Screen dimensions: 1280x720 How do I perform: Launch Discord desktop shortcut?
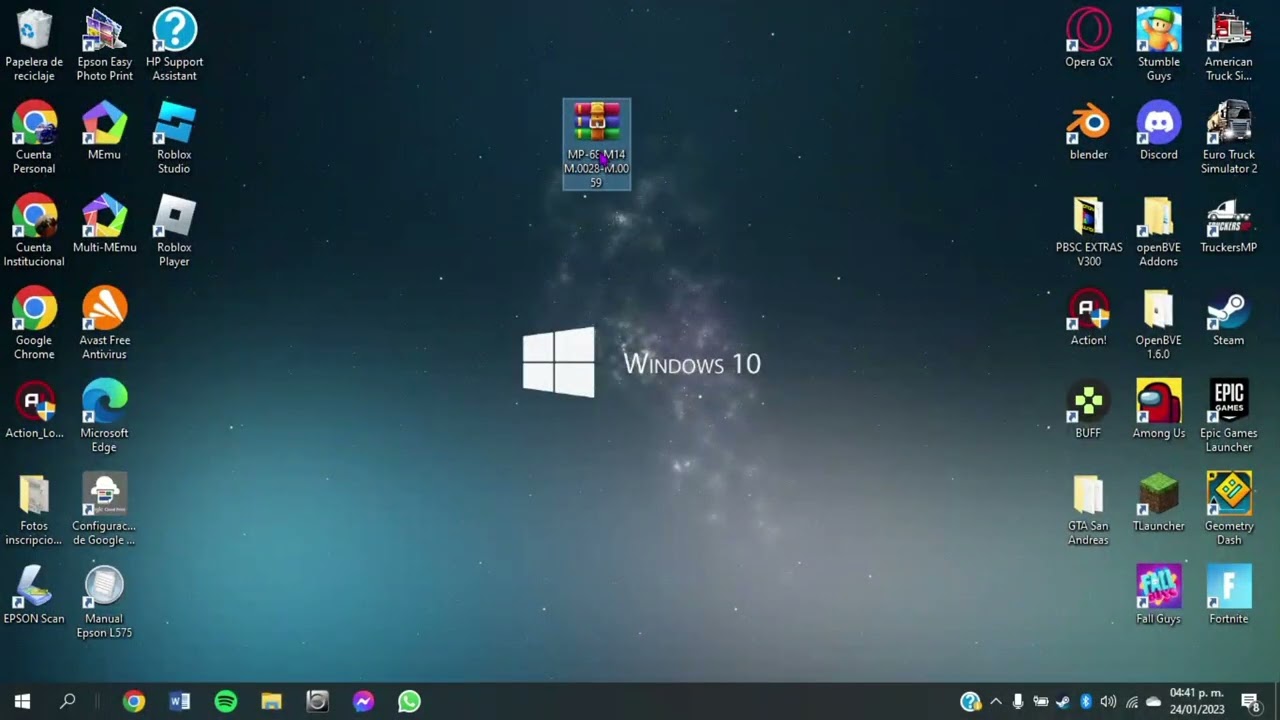point(1158,131)
